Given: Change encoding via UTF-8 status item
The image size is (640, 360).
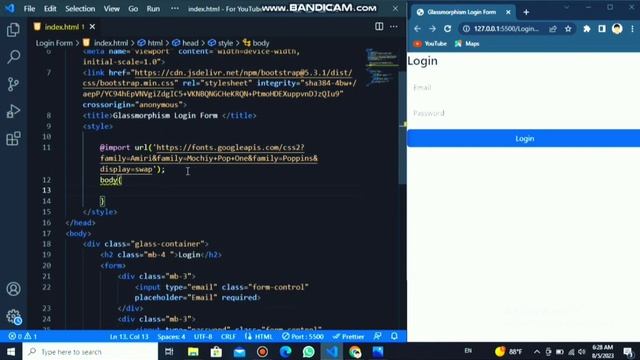Looking at the screenshot, I should 203,337.
